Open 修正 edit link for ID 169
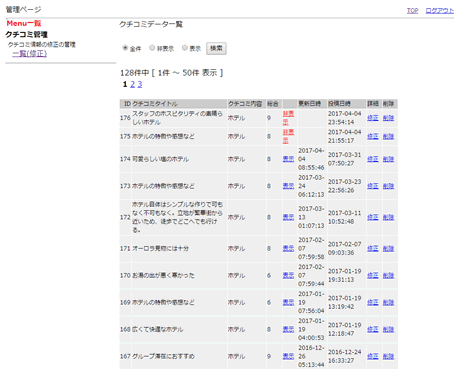 pyautogui.click(x=373, y=303)
